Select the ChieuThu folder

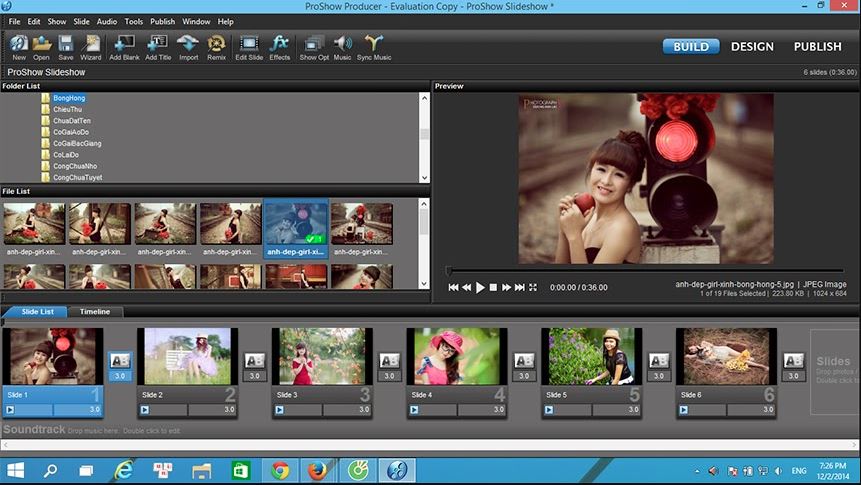coord(67,109)
